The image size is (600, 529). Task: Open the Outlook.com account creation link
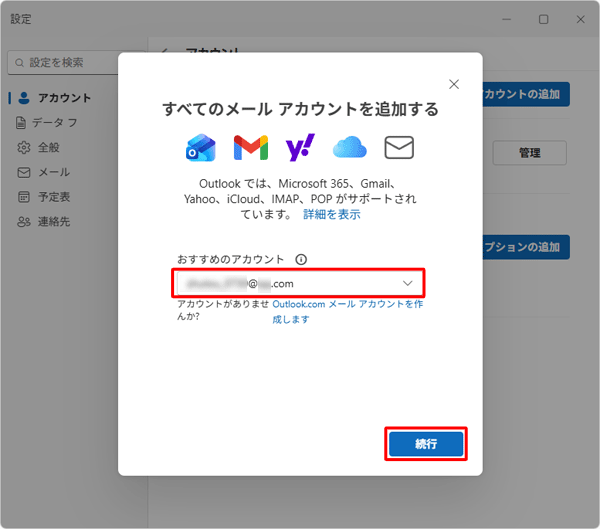[x=347, y=311]
